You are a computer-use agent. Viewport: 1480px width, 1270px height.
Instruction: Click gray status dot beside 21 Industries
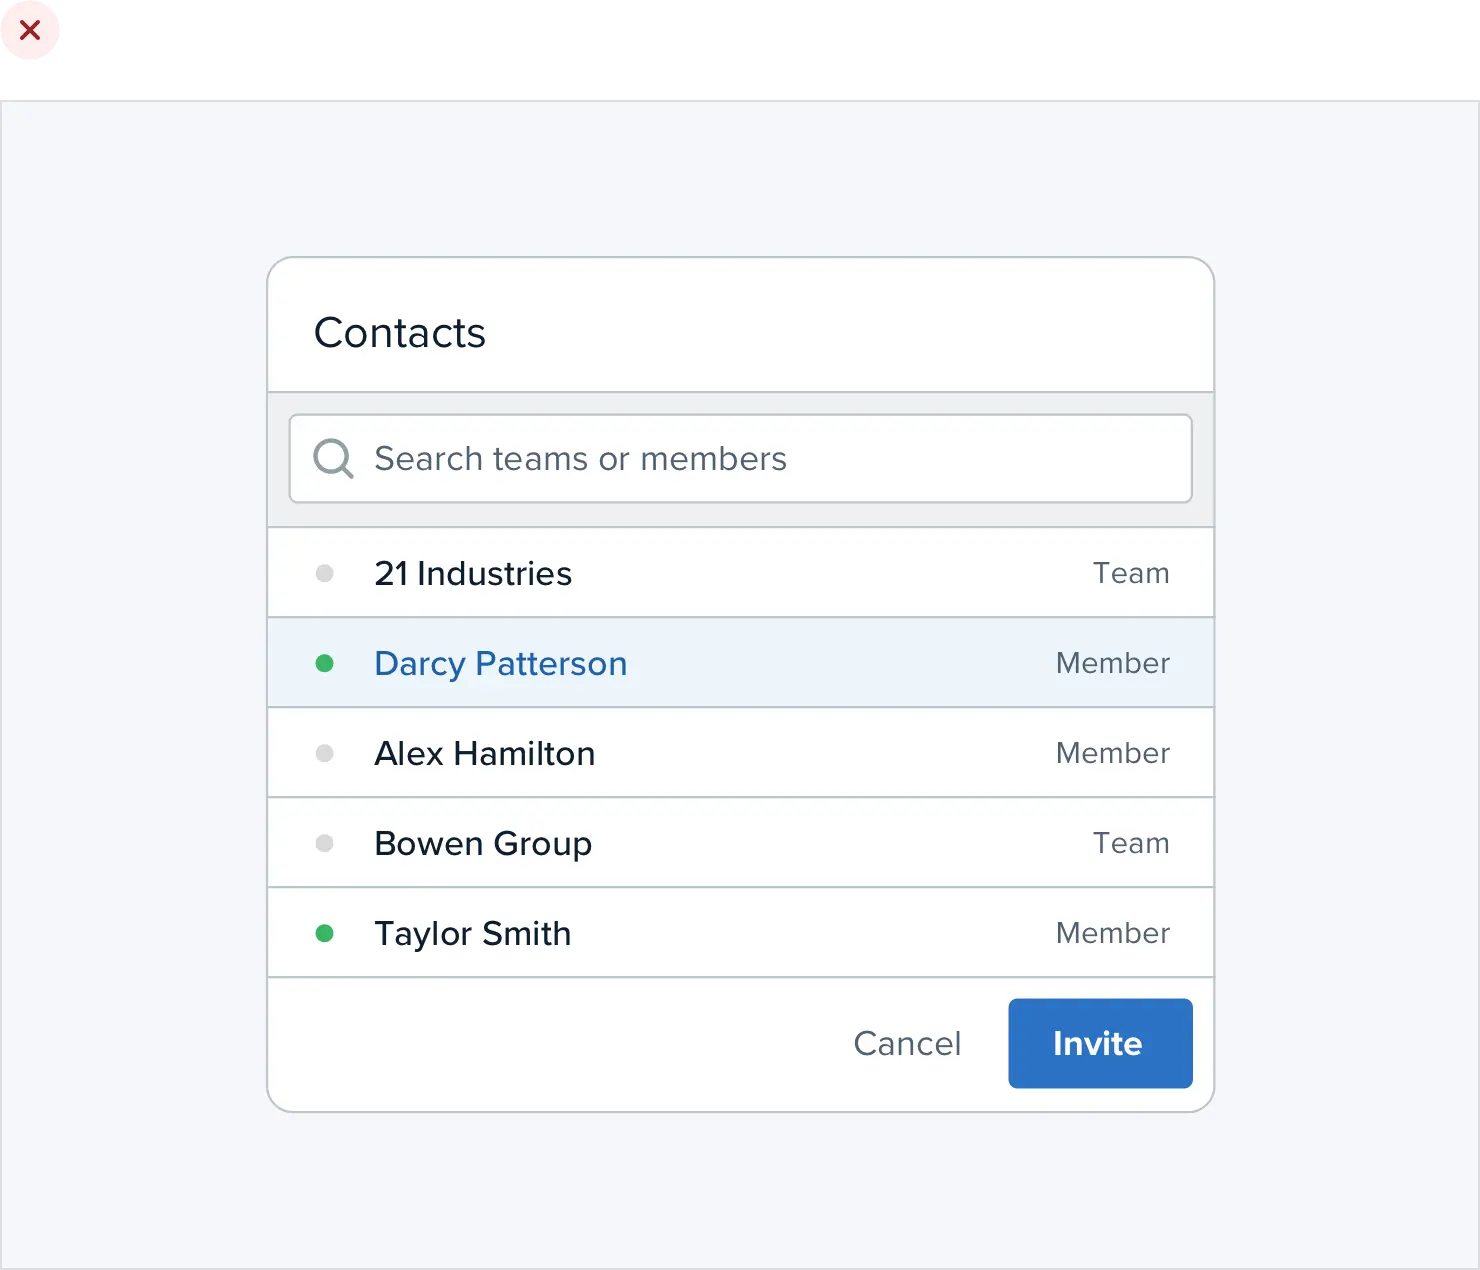[324, 573]
